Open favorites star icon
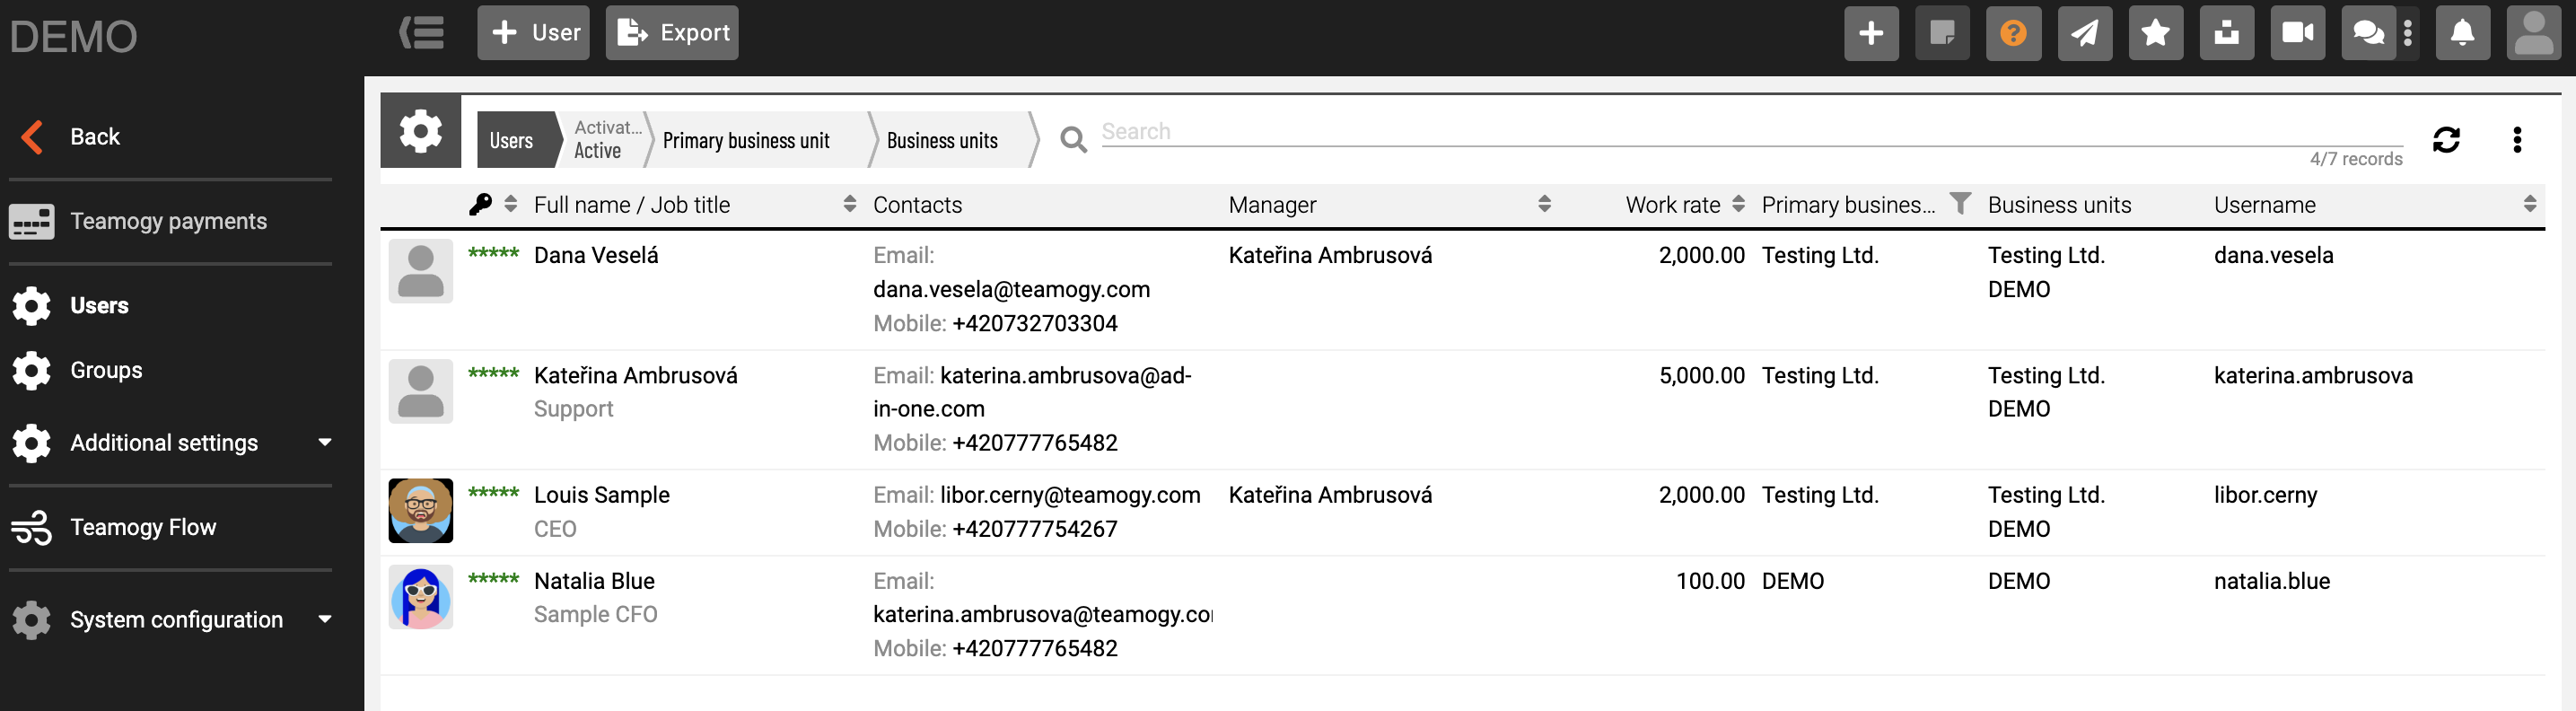 (2155, 33)
